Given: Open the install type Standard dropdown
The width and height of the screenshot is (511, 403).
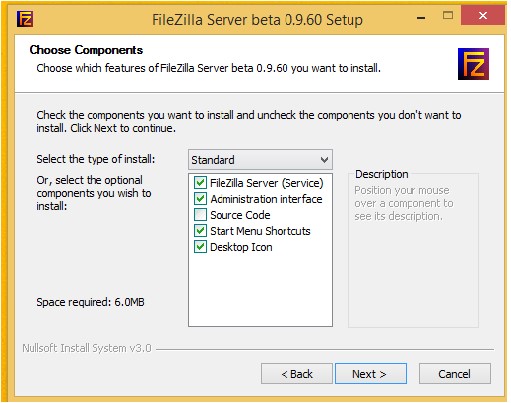Looking at the screenshot, I should [260, 160].
